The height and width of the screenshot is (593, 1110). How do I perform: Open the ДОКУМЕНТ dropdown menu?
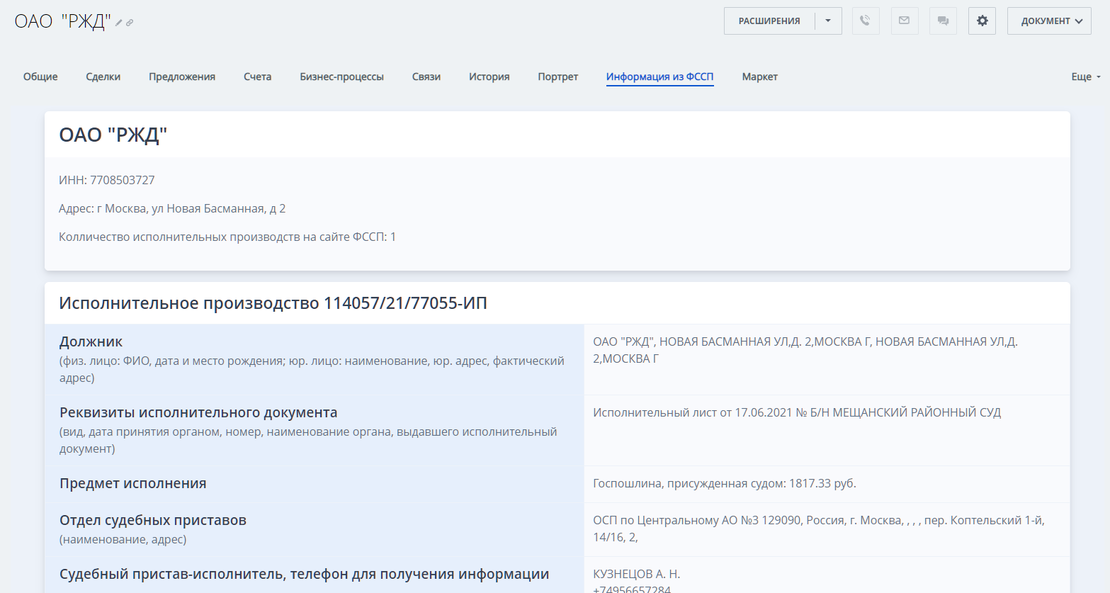tap(1048, 20)
